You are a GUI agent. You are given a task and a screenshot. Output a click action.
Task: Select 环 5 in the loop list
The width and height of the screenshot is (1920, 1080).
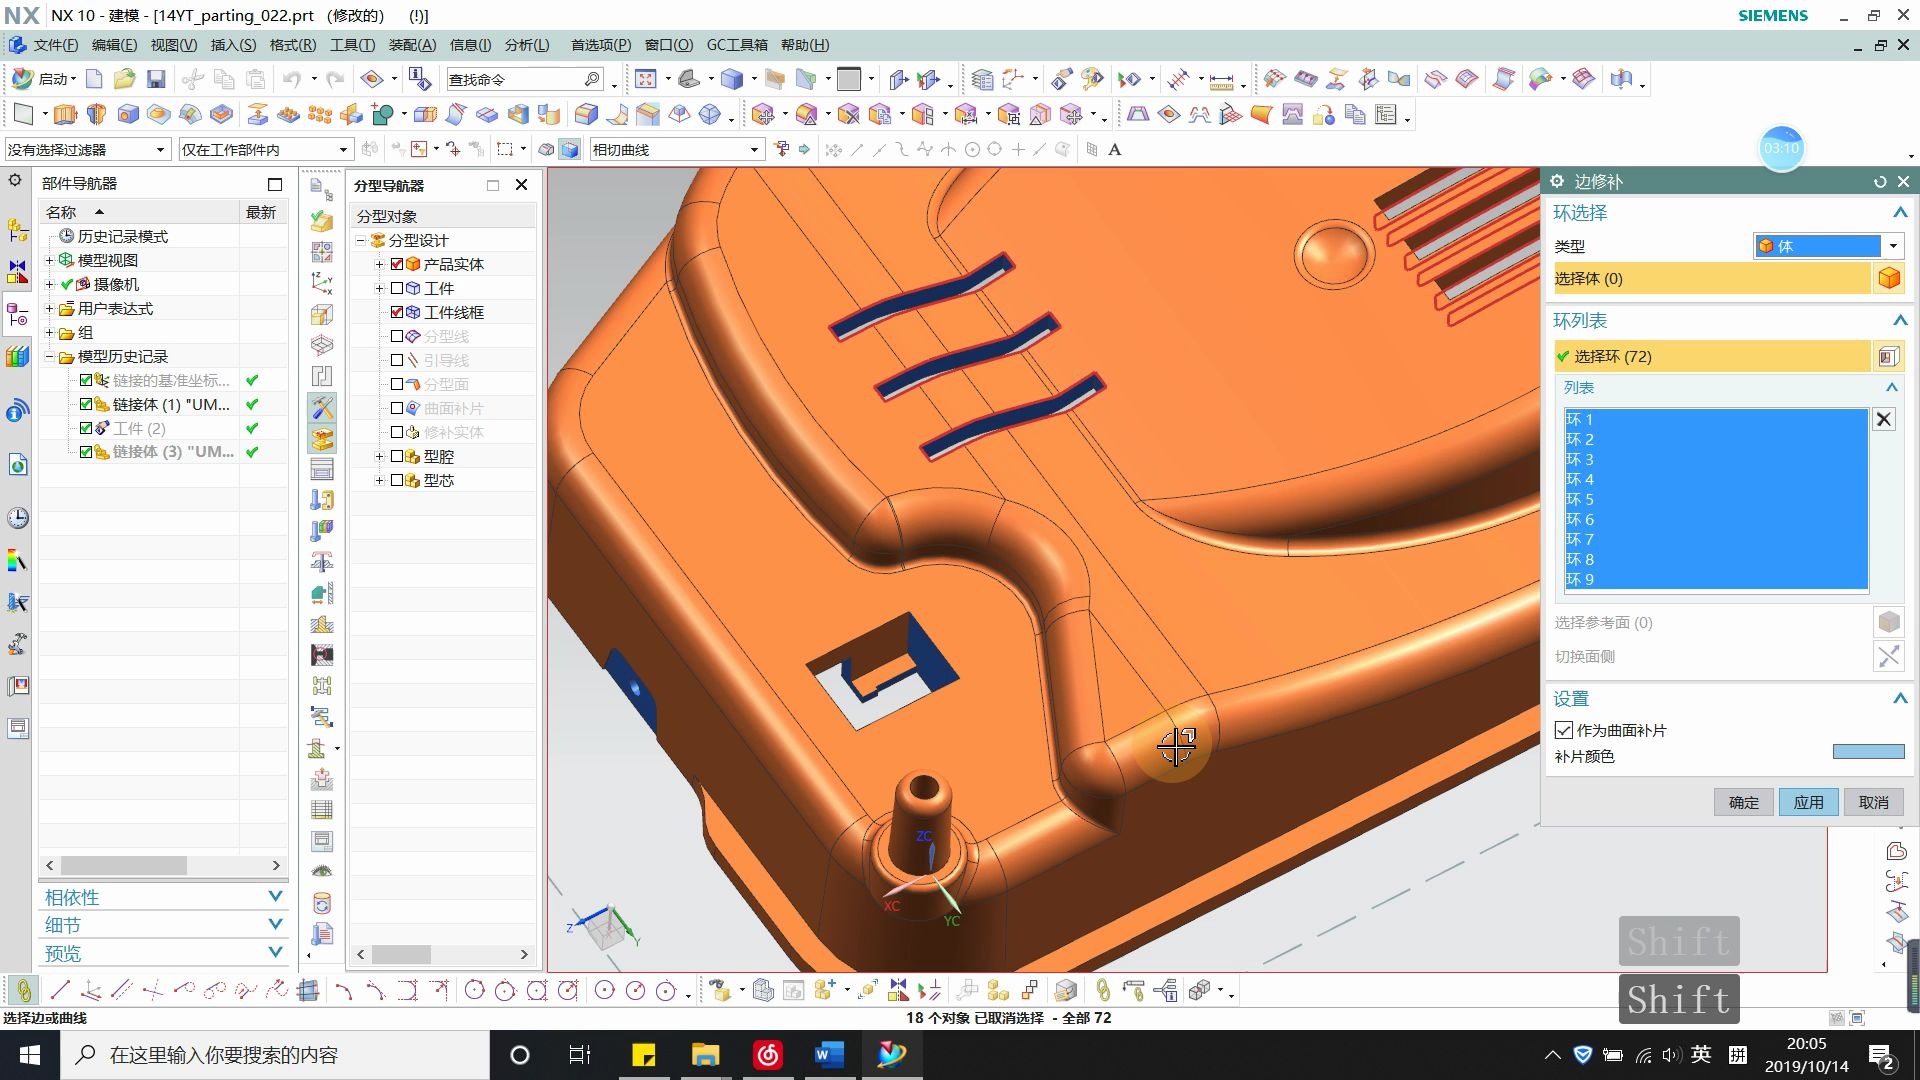pos(1716,499)
